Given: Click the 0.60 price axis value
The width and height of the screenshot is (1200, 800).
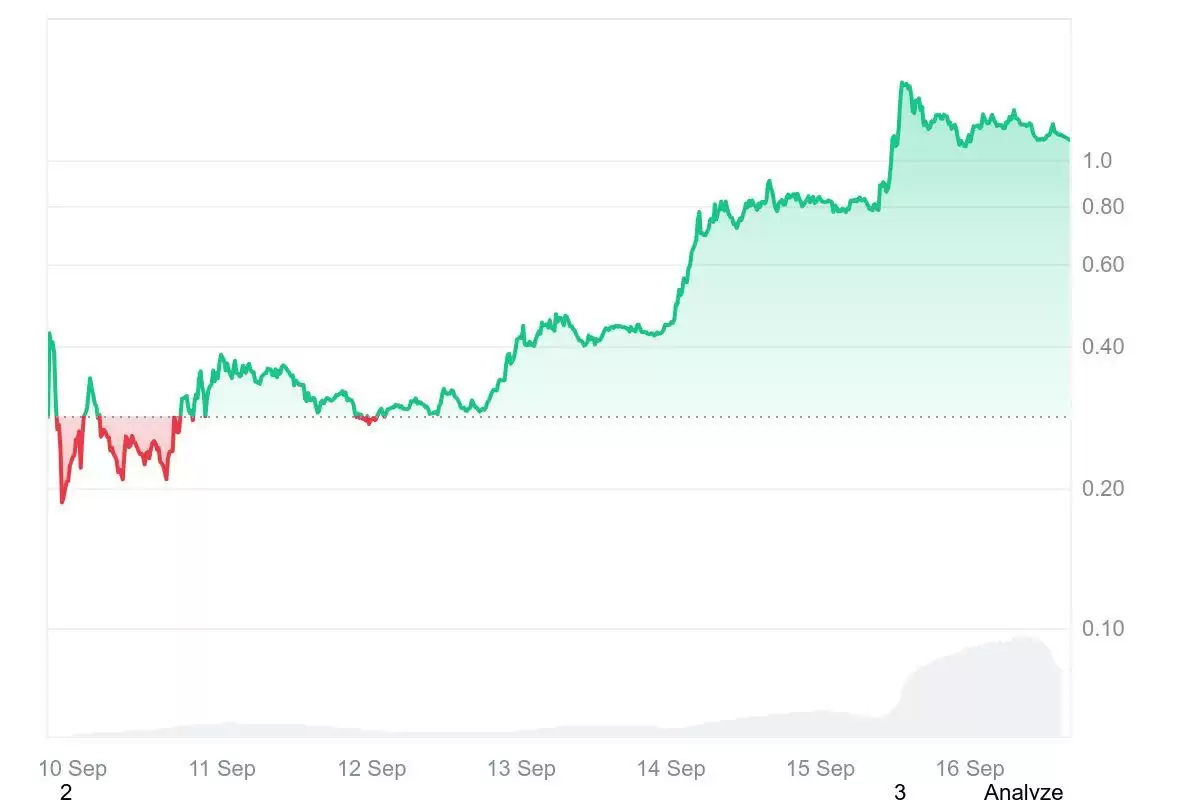Looking at the screenshot, I should pos(1103,265).
